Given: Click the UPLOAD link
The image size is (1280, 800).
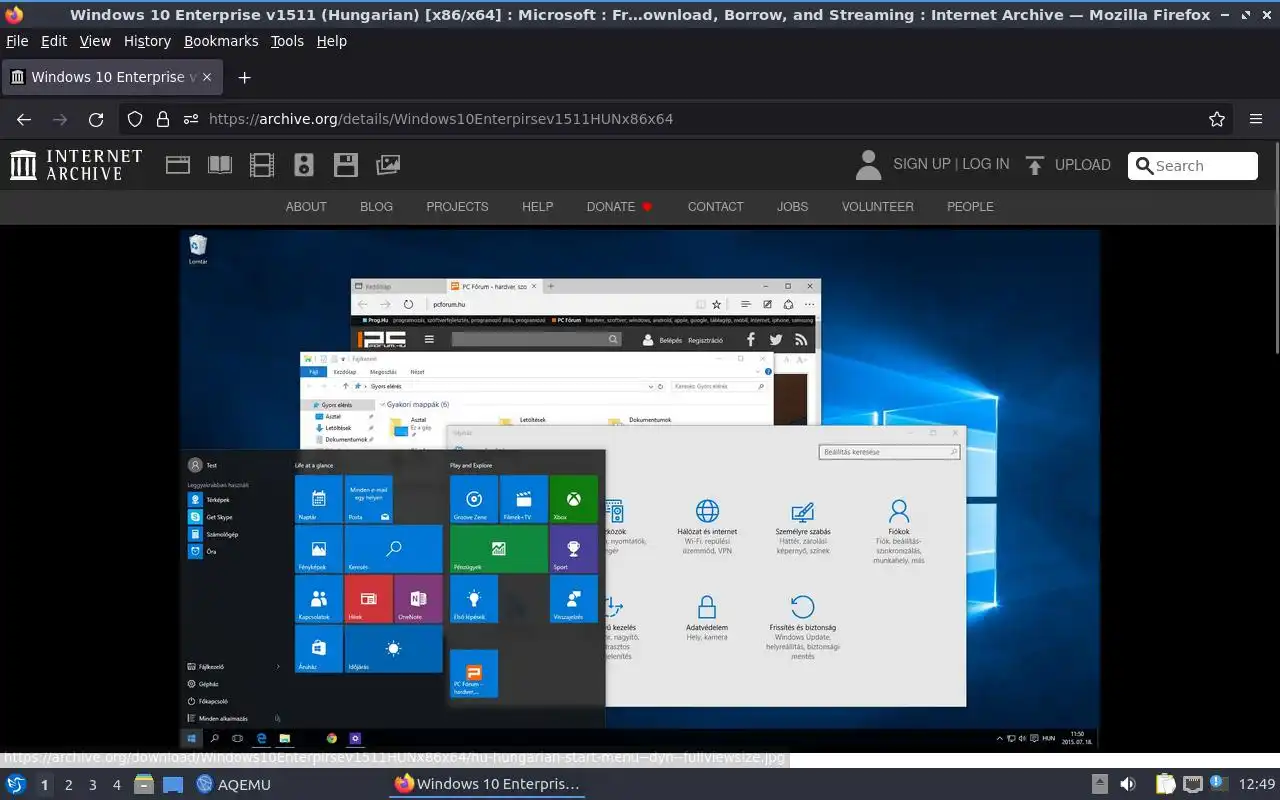Looking at the screenshot, I should [x=1083, y=165].
